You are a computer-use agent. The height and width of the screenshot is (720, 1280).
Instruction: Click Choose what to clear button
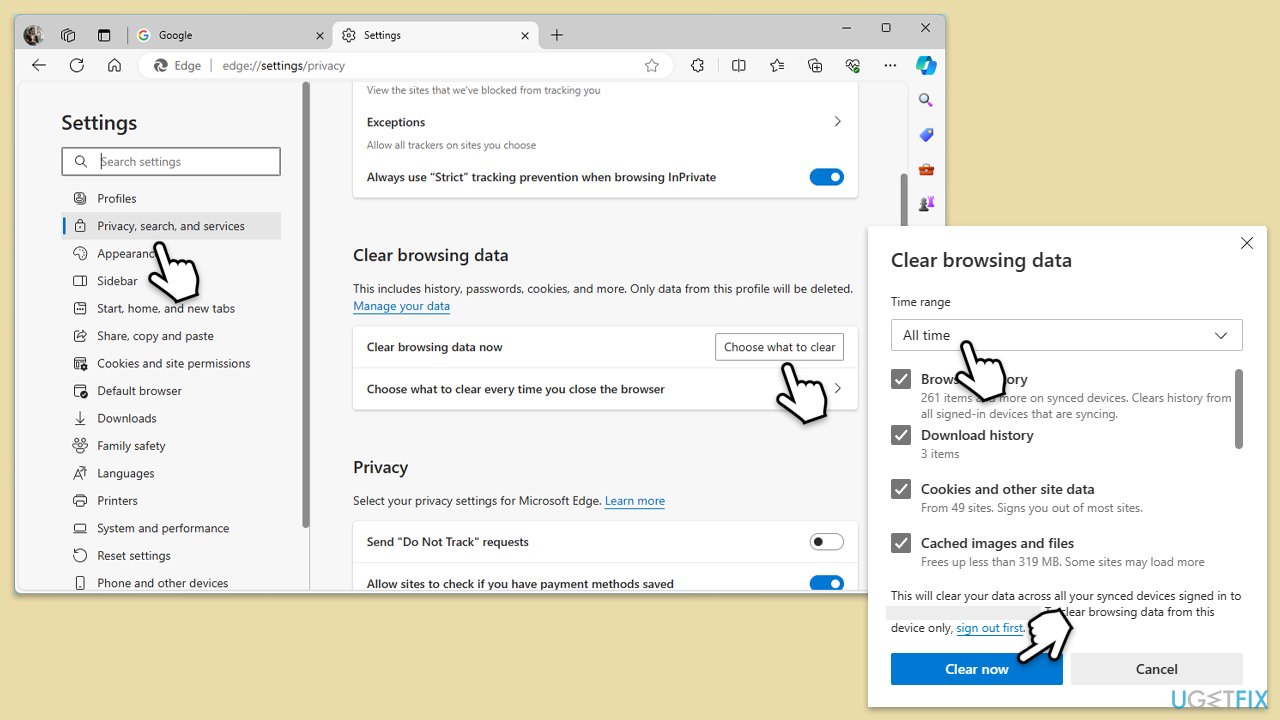pyautogui.click(x=780, y=347)
